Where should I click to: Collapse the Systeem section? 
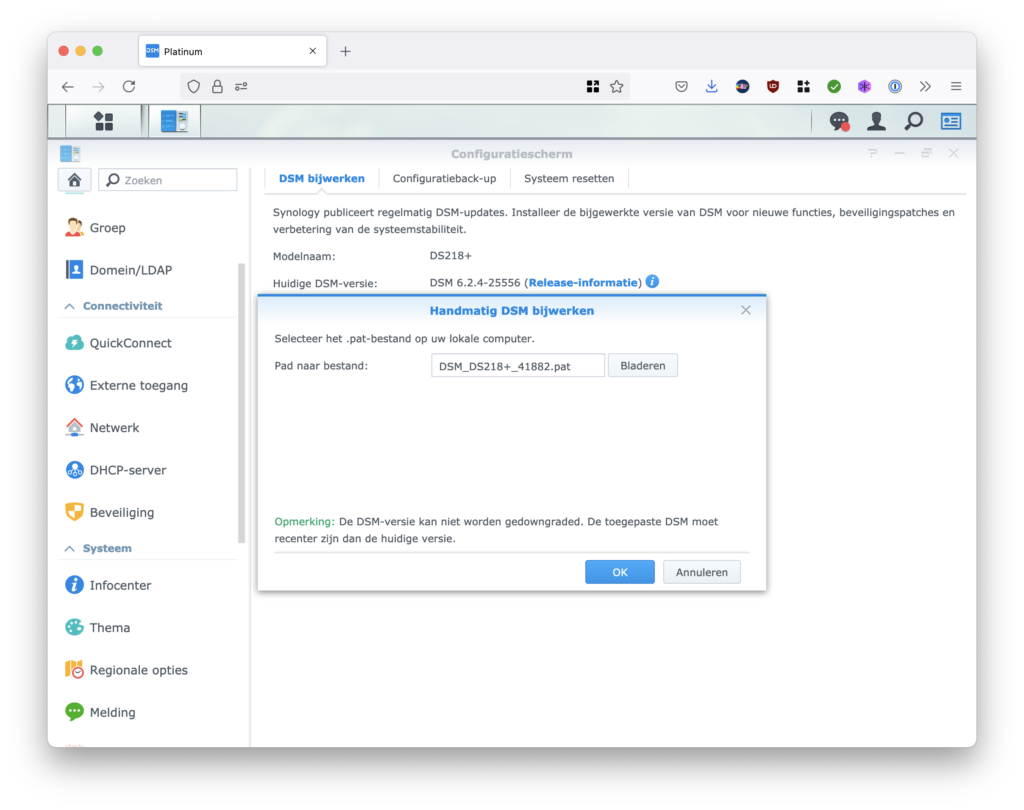click(70, 548)
